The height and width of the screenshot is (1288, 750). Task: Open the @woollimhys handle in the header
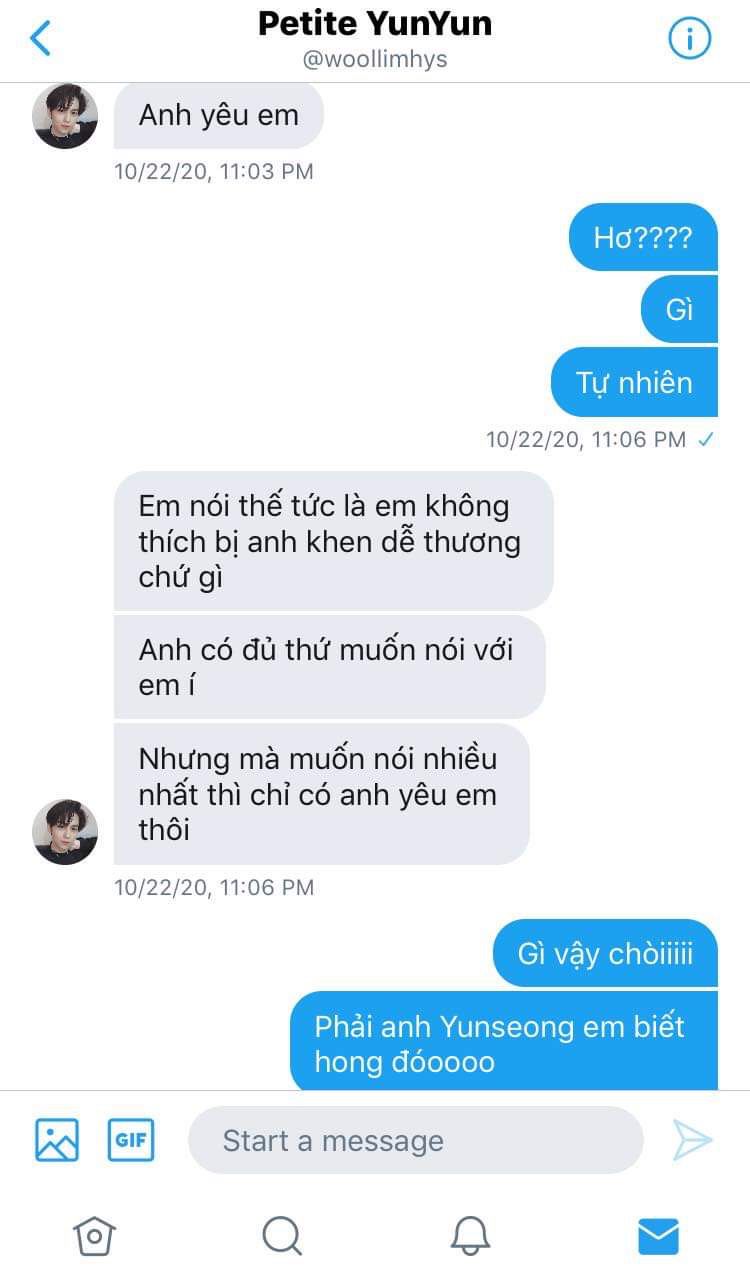tap(375, 59)
